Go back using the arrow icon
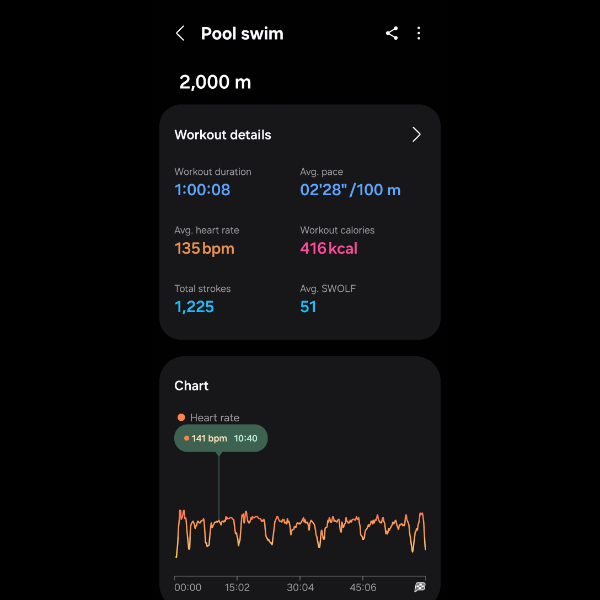The height and width of the screenshot is (600, 600). coord(180,33)
